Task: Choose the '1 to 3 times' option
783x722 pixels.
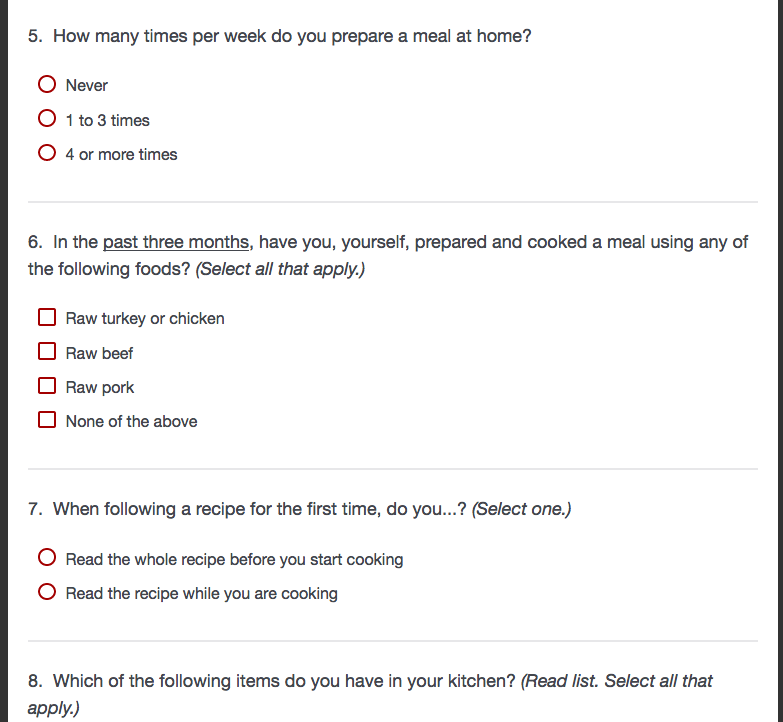Action: [x=47, y=119]
